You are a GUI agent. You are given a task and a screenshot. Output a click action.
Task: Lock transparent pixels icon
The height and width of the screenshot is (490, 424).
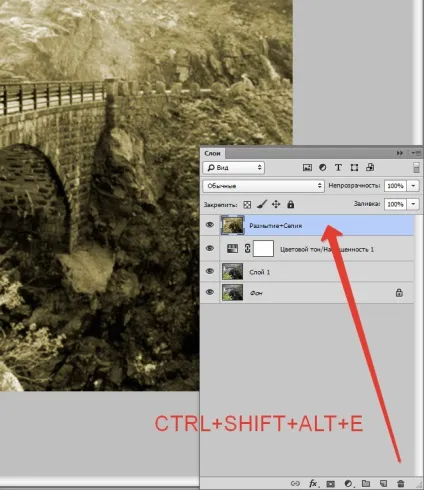pyautogui.click(x=247, y=205)
